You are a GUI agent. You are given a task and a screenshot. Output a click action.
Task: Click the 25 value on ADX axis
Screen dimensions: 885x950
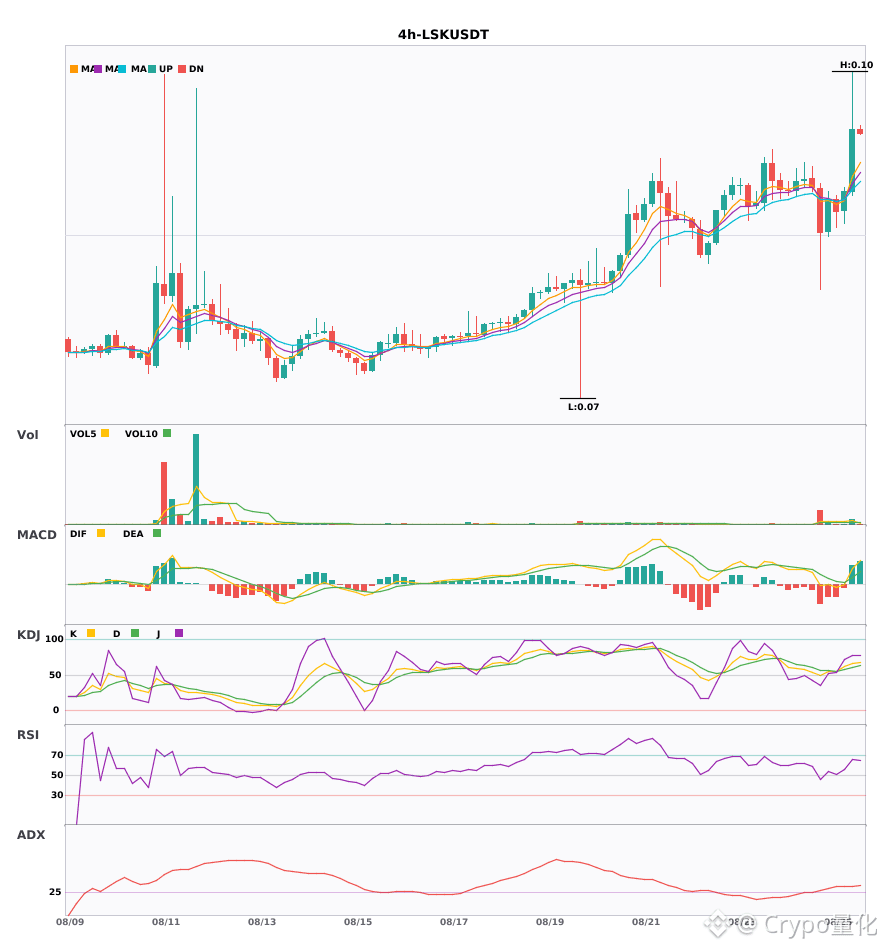click(x=55, y=892)
